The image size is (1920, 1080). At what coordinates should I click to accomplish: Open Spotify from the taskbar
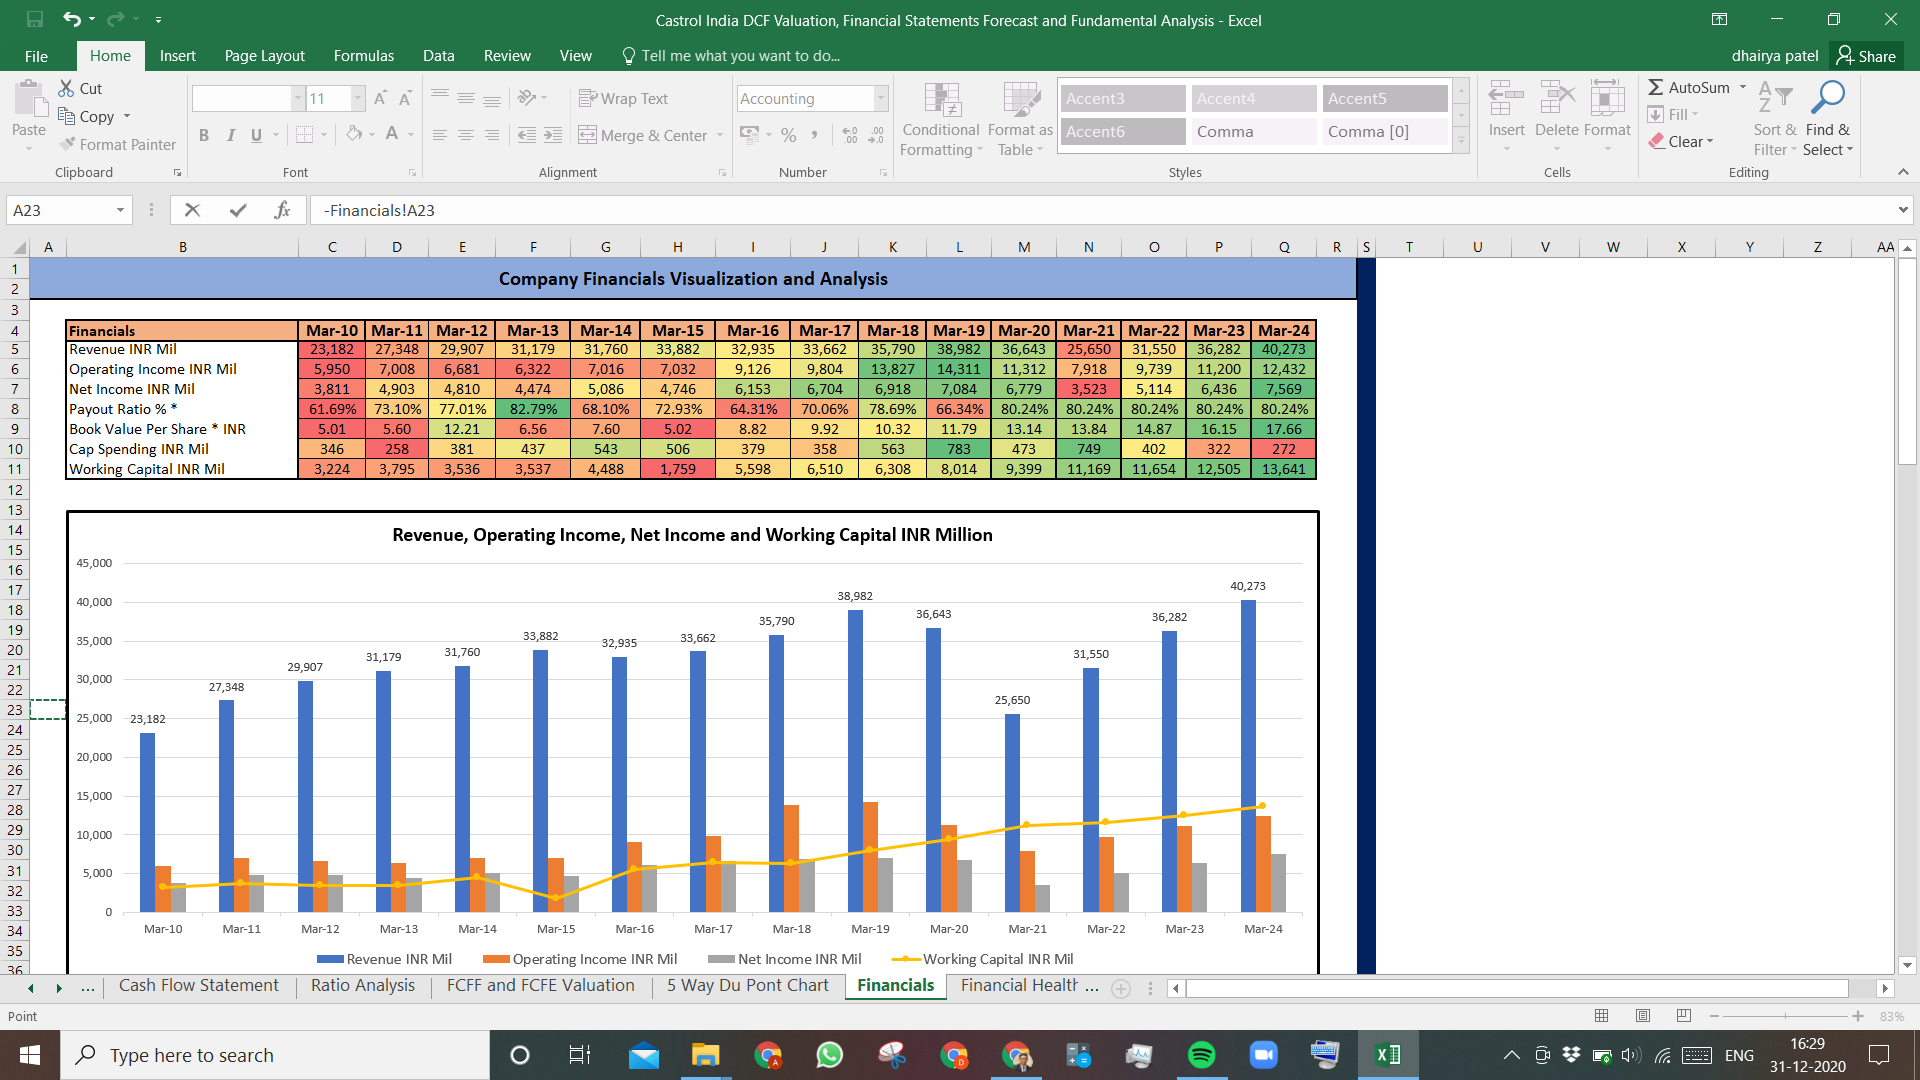tap(1201, 1055)
